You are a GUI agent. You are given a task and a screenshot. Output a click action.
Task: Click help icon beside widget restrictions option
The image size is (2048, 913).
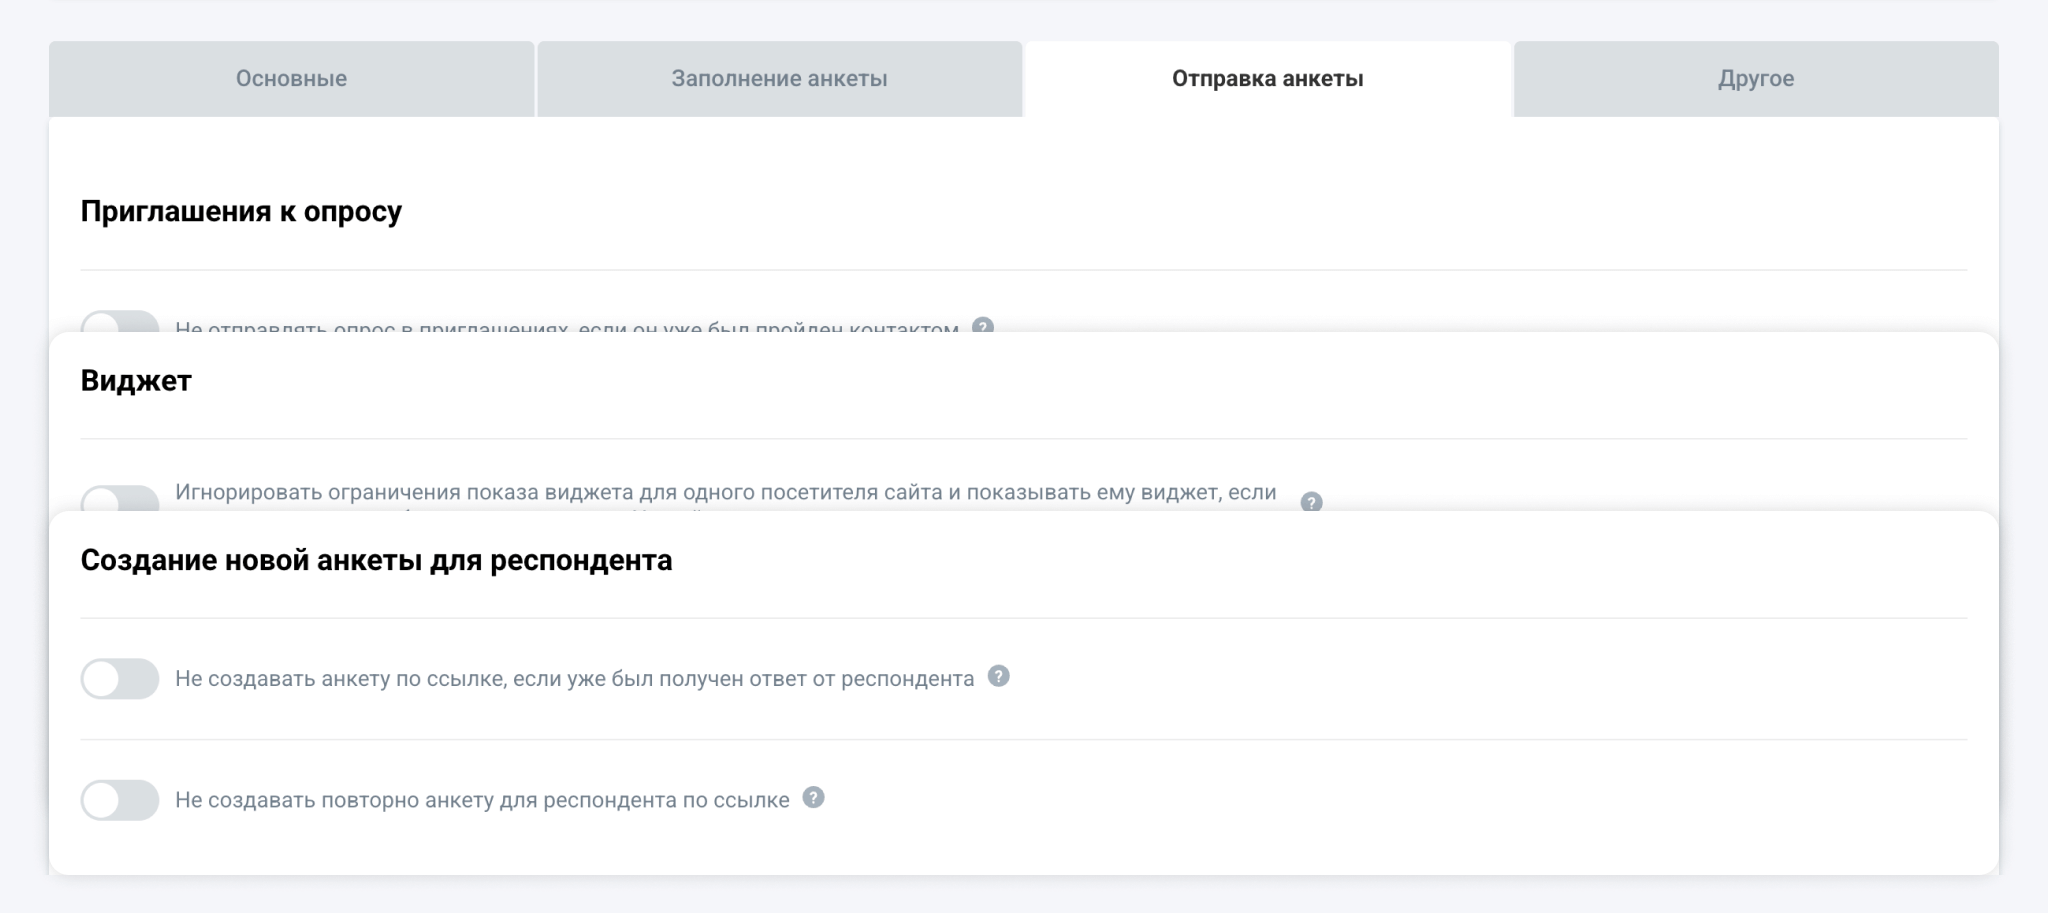1311,501
